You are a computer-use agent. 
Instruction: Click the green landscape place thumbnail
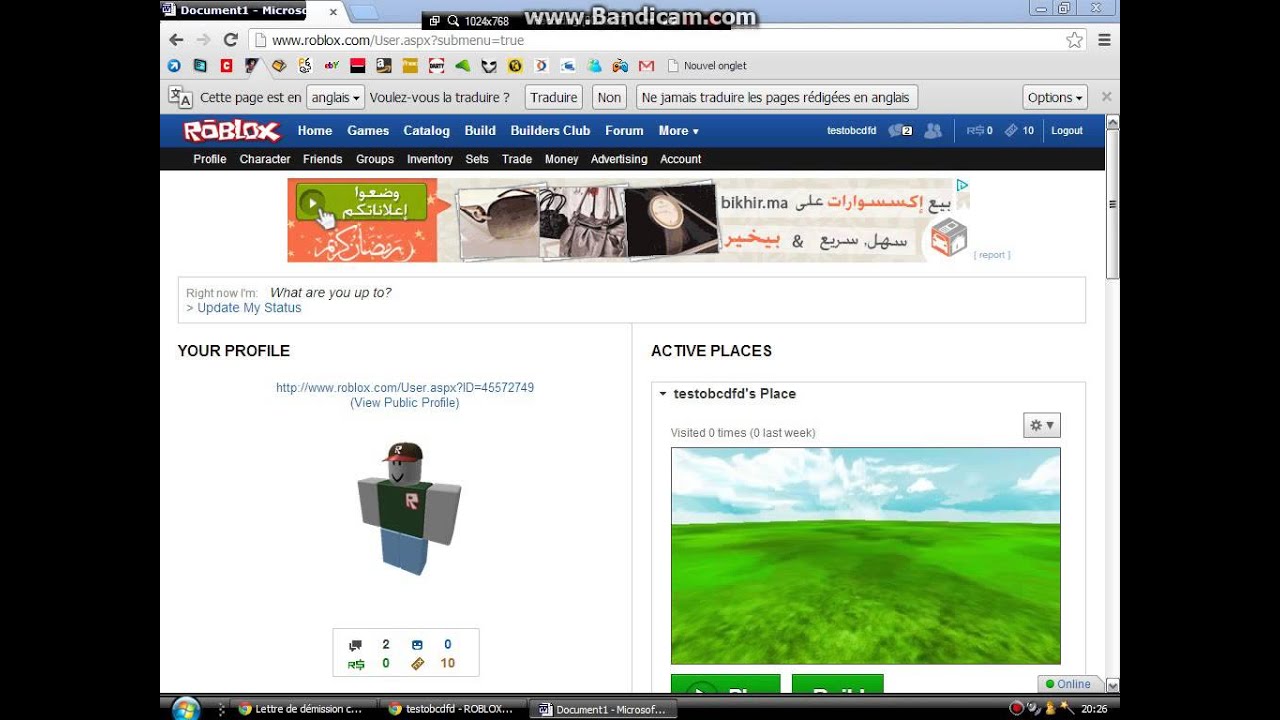point(866,556)
